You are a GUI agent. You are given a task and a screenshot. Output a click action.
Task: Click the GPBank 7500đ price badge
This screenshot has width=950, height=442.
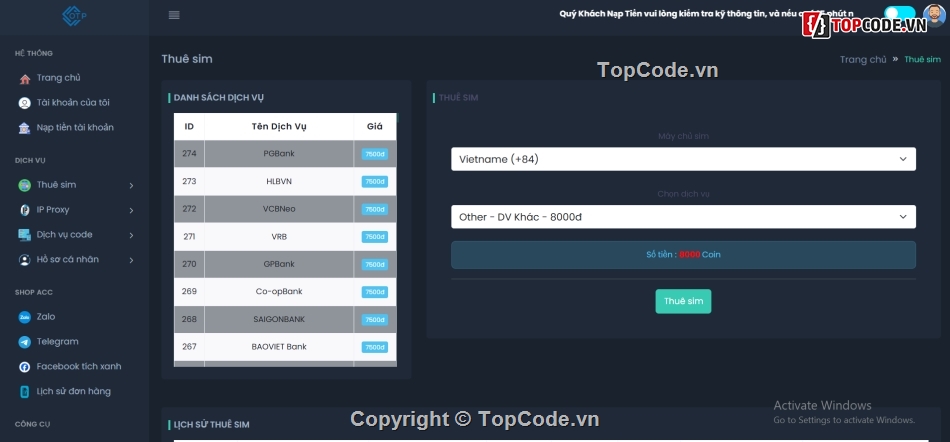[375, 265]
